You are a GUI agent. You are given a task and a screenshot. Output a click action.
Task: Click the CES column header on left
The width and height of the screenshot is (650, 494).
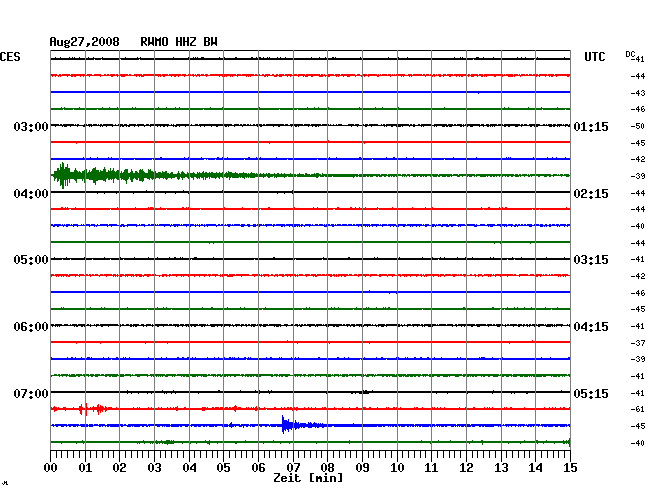(10, 57)
